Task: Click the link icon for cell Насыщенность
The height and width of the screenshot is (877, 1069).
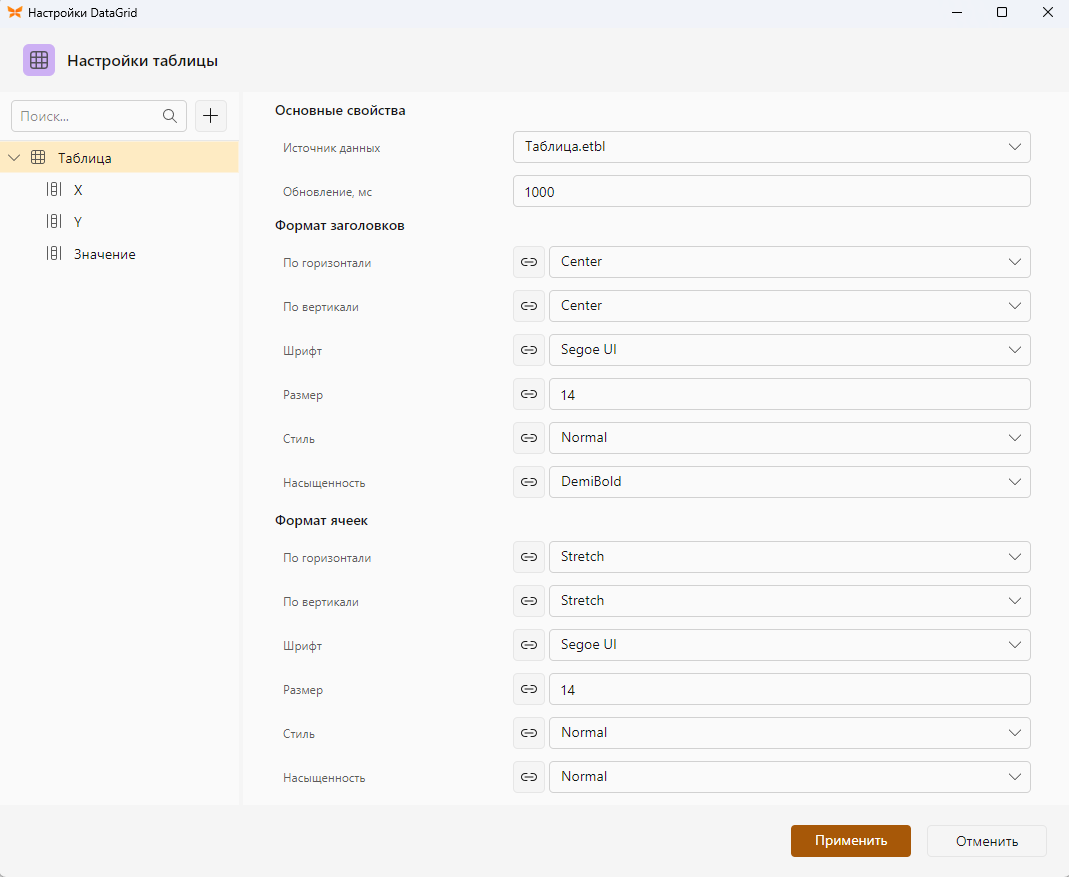Action: 529,777
